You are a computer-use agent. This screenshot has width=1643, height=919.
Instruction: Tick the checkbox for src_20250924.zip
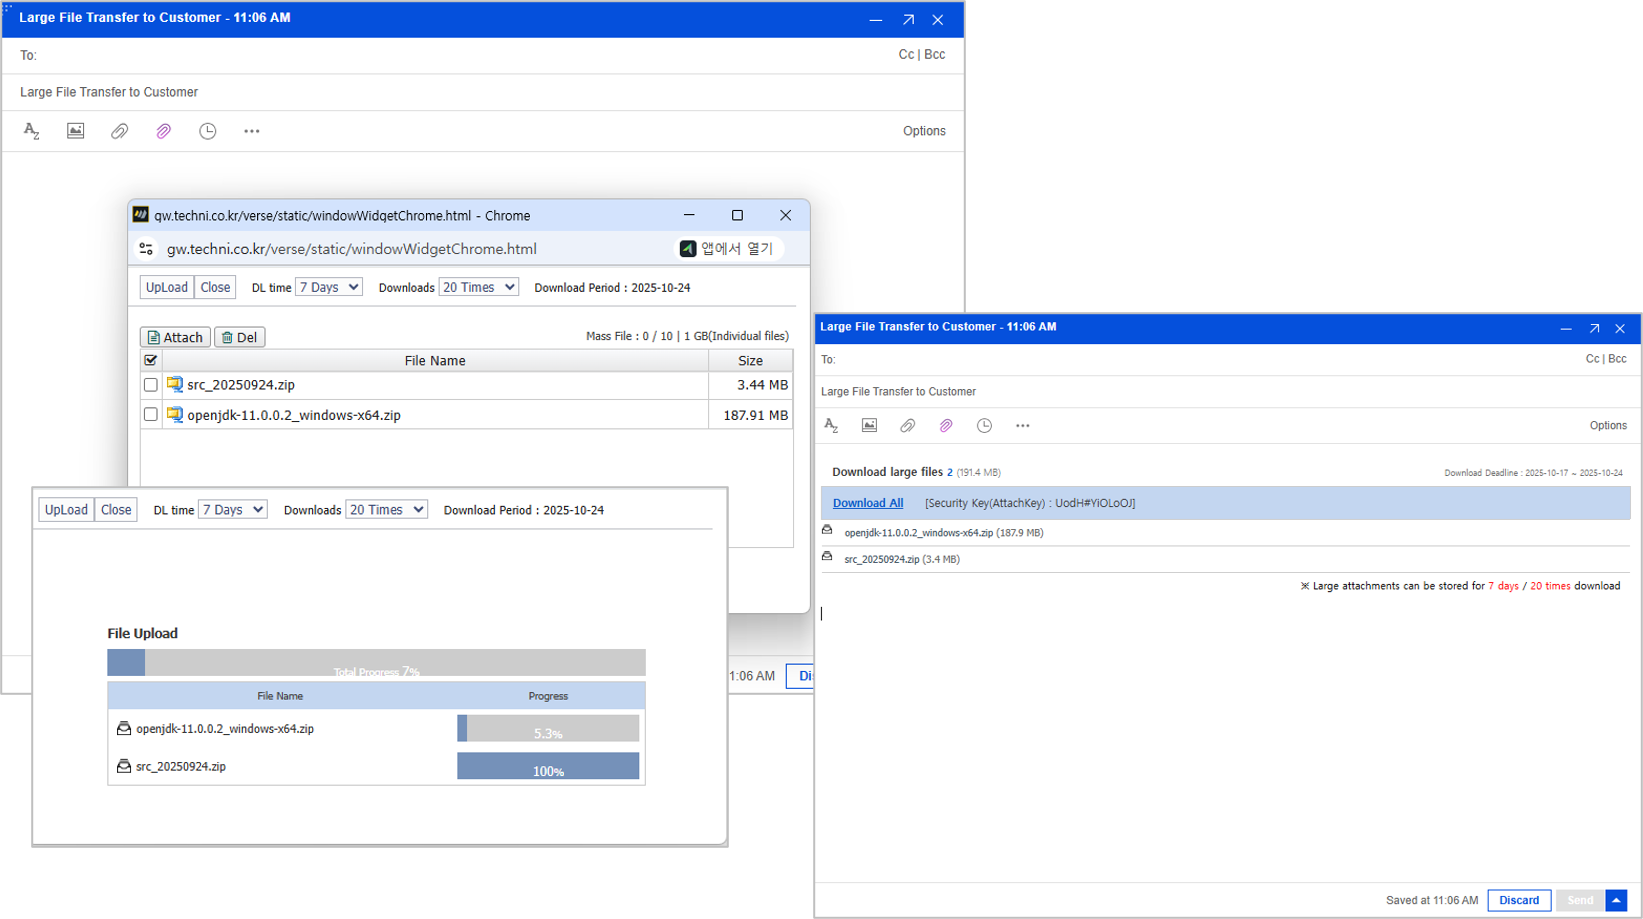pyautogui.click(x=151, y=385)
